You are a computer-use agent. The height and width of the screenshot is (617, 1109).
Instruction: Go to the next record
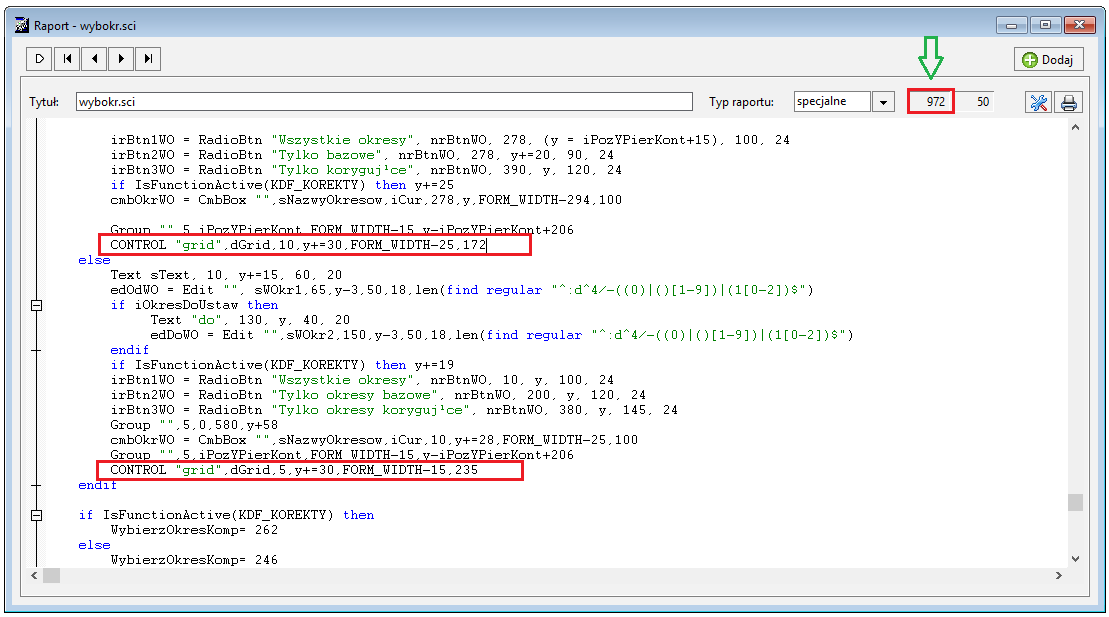121,59
